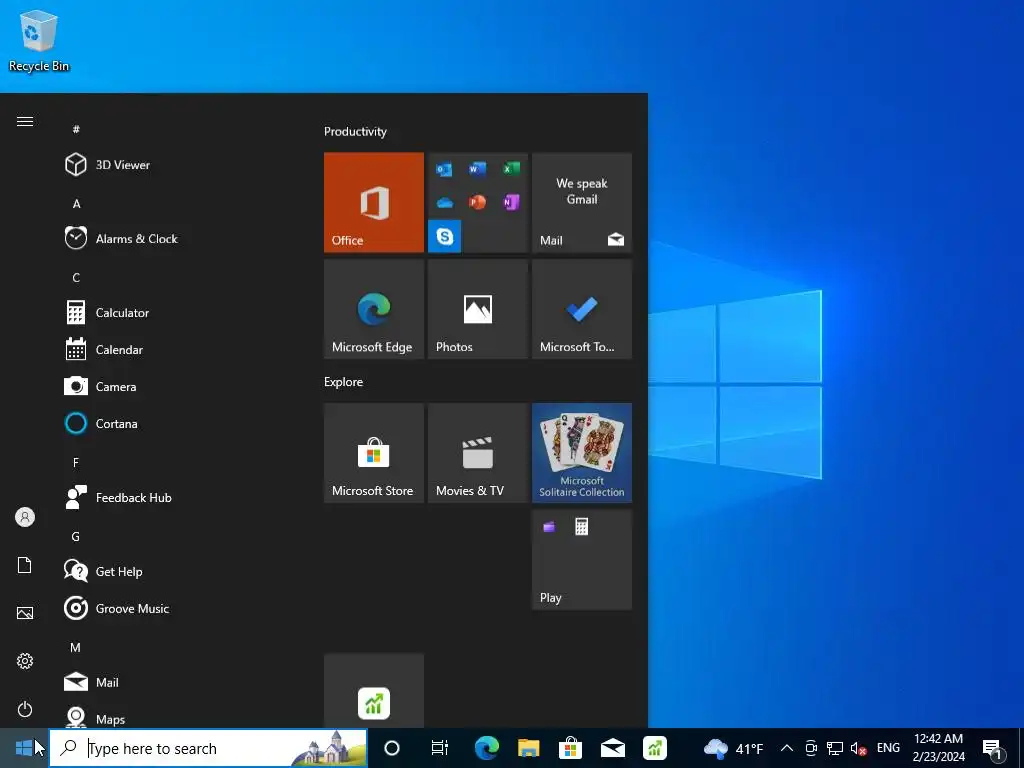
Task: Click the Windows Start button
Action: (x=24, y=748)
